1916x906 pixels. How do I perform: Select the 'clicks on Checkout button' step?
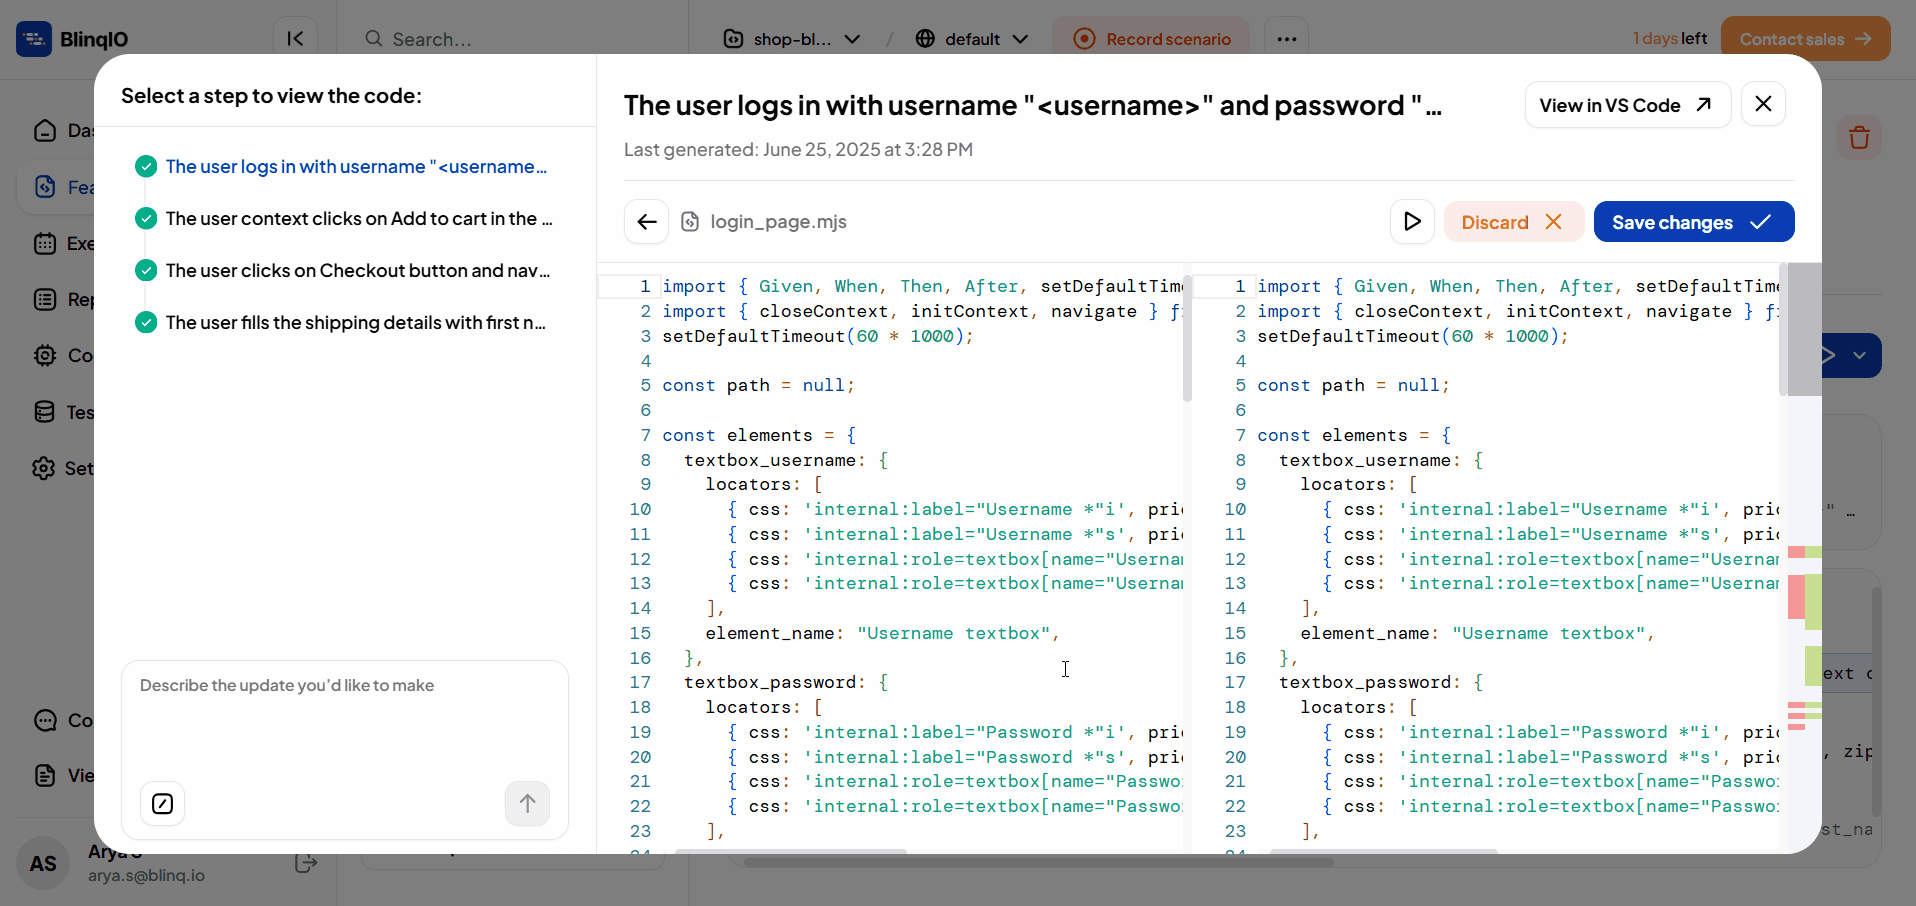[x=357, y=271]
